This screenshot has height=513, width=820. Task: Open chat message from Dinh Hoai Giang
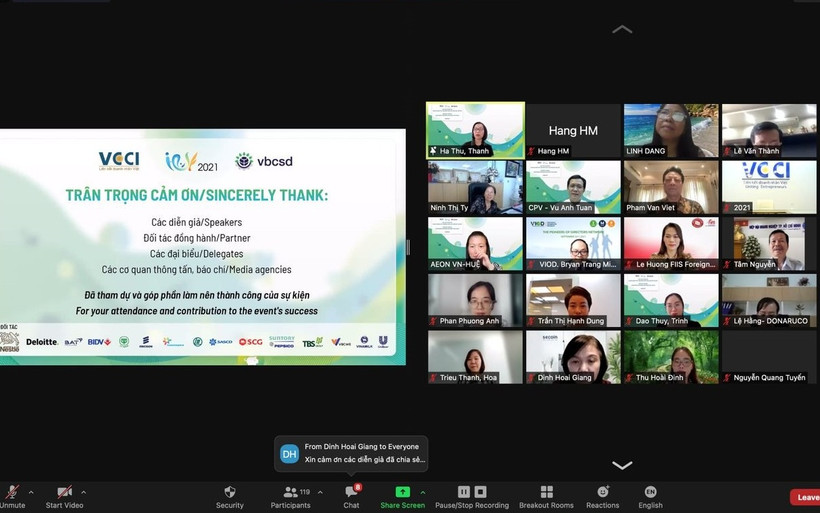352,453
